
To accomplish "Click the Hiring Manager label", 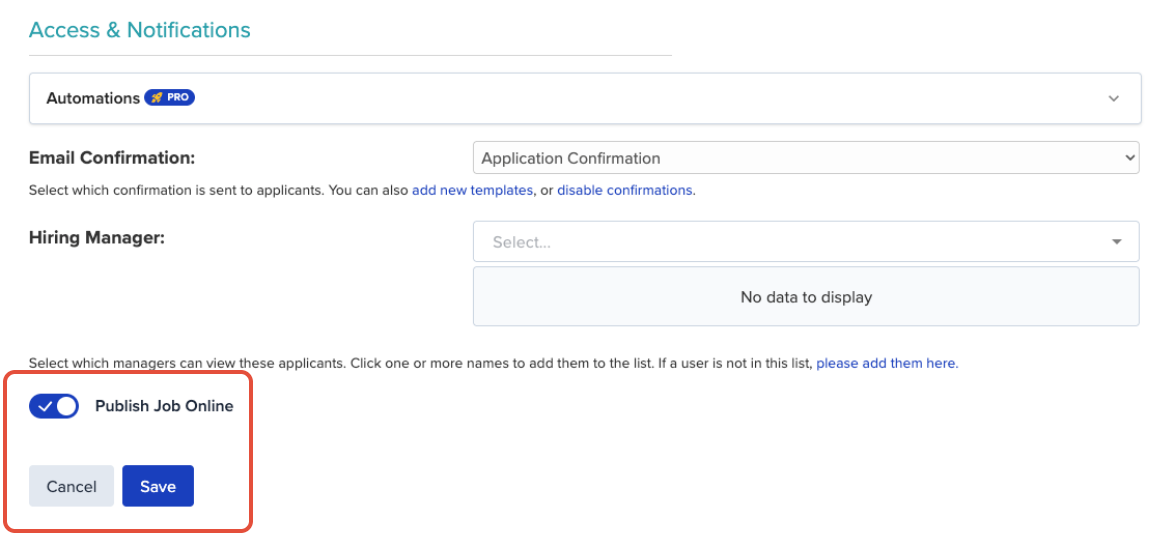I will [97, 238].
